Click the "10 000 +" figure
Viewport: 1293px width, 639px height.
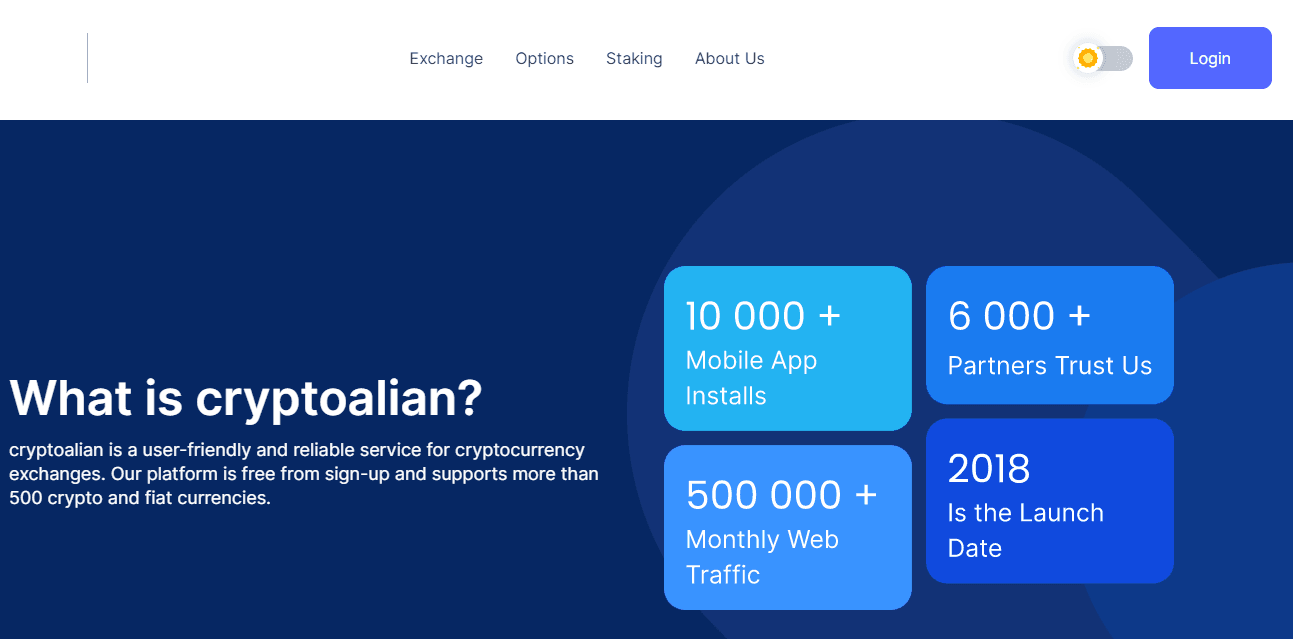point(763,316)
